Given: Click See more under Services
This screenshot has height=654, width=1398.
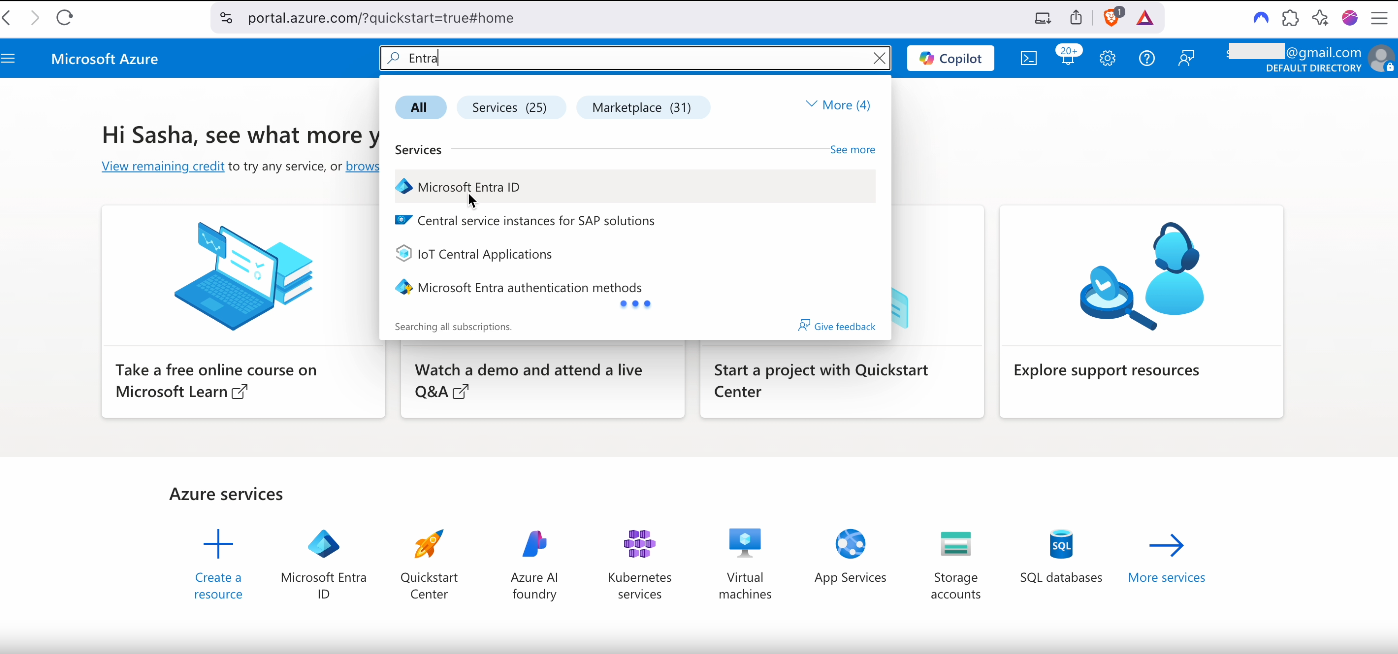Looking at the screenshot, I should click(852, 150).
